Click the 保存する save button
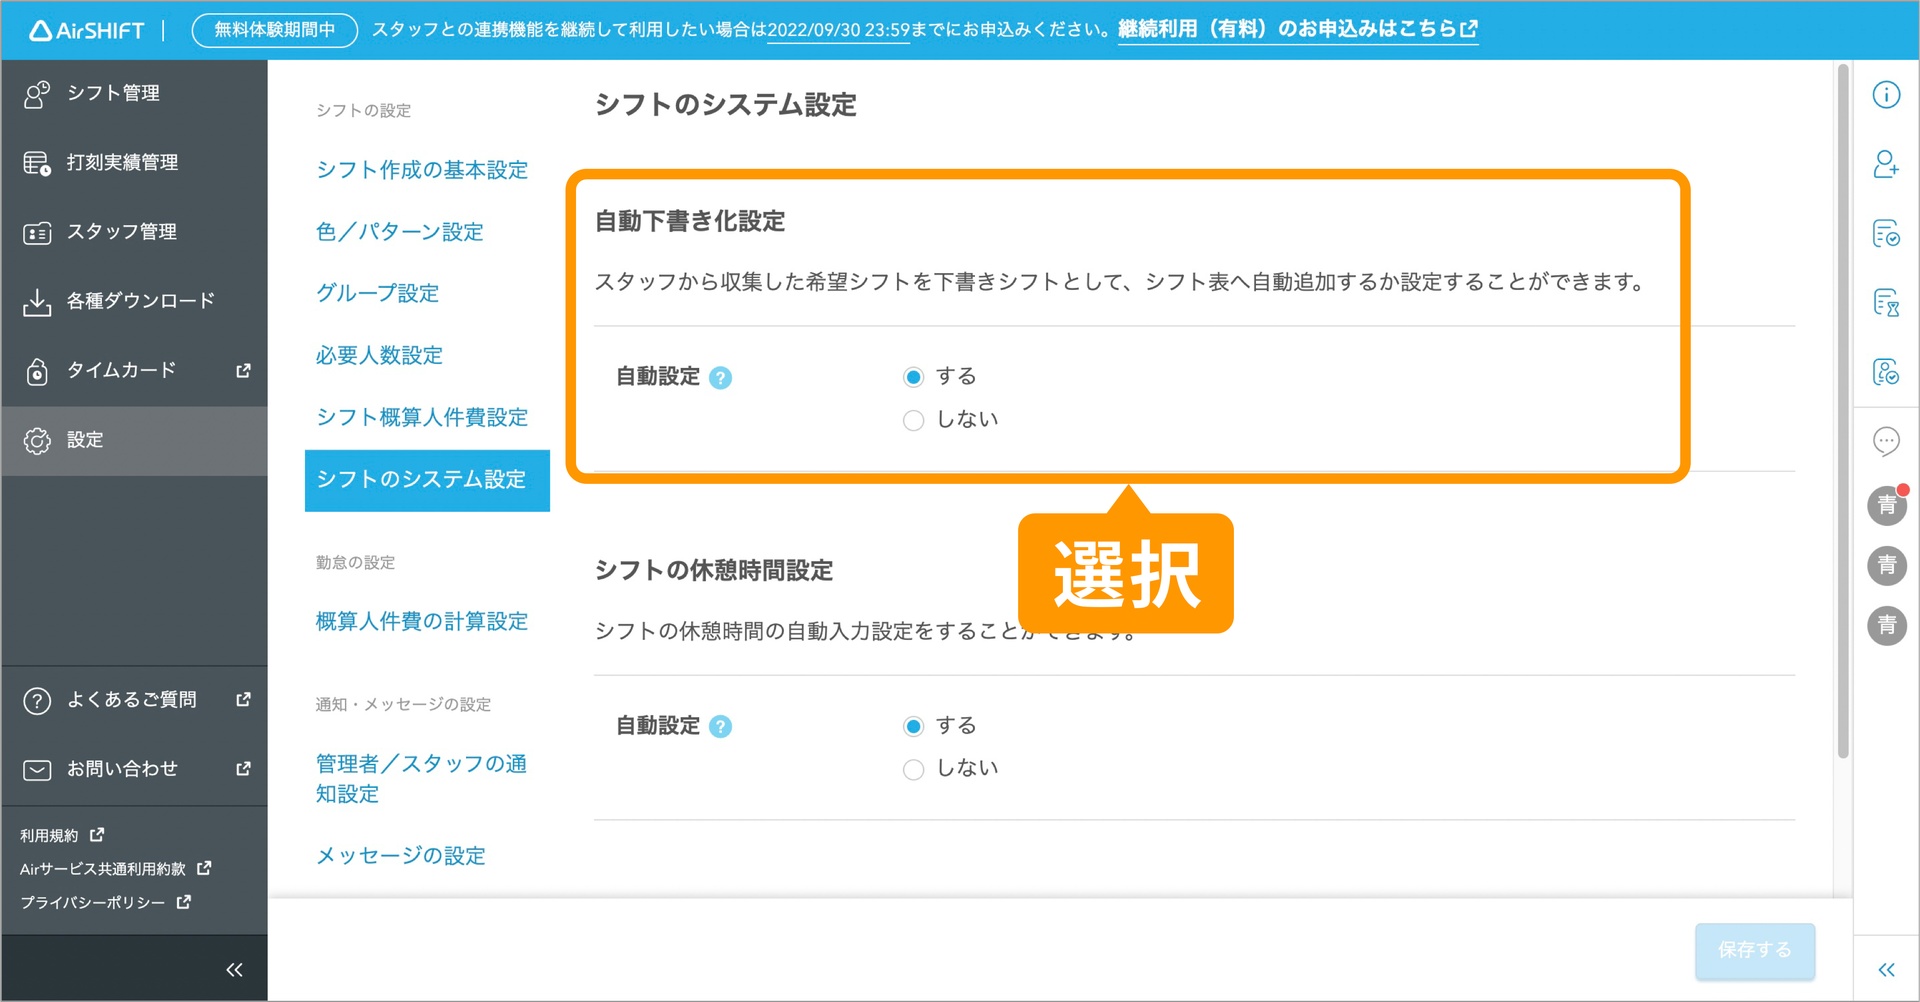Viewport: 1920px width, 1002px height. (1754, 951)
